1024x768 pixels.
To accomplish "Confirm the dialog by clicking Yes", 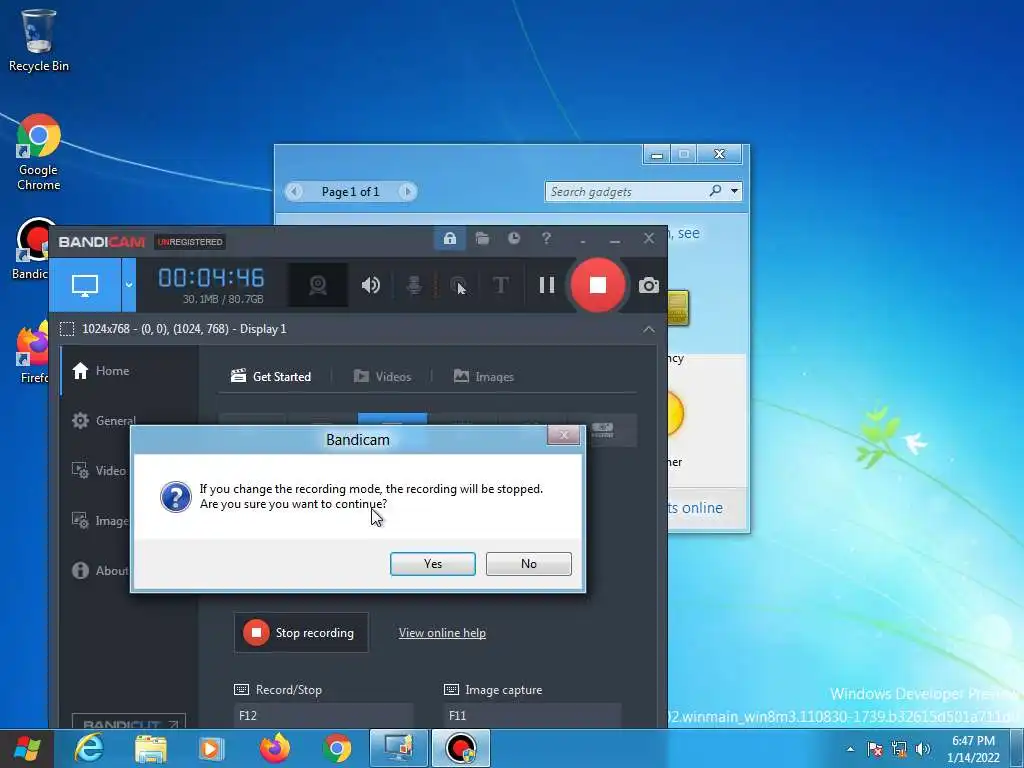I will click(432, 564).
